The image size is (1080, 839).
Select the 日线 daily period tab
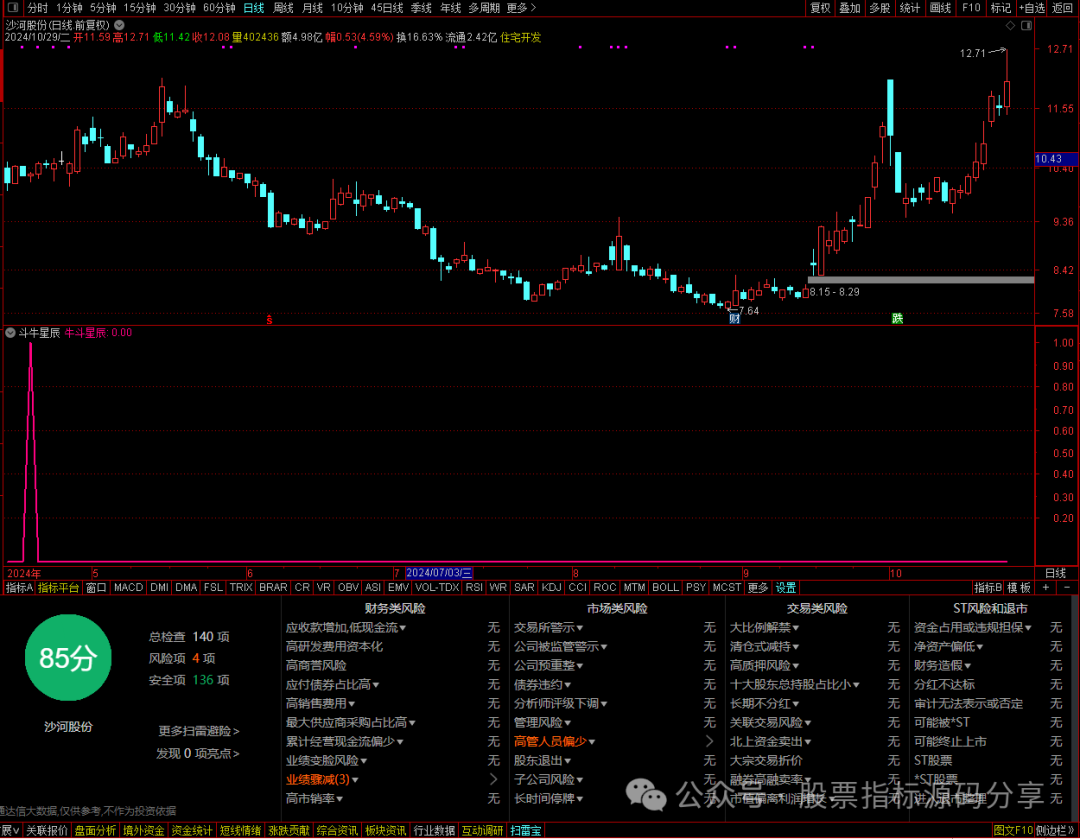click(x=253, y=8)
